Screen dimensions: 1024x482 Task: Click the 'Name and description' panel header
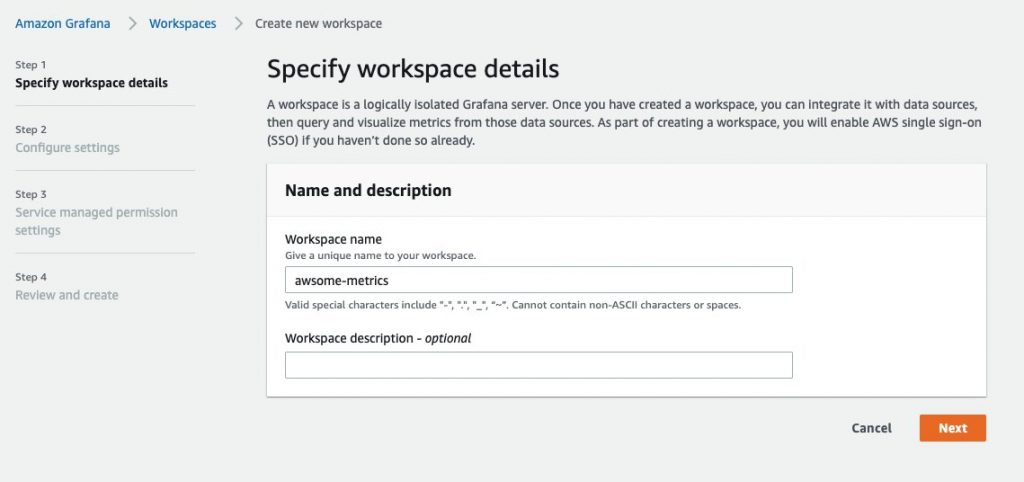(x=368, y=191)
